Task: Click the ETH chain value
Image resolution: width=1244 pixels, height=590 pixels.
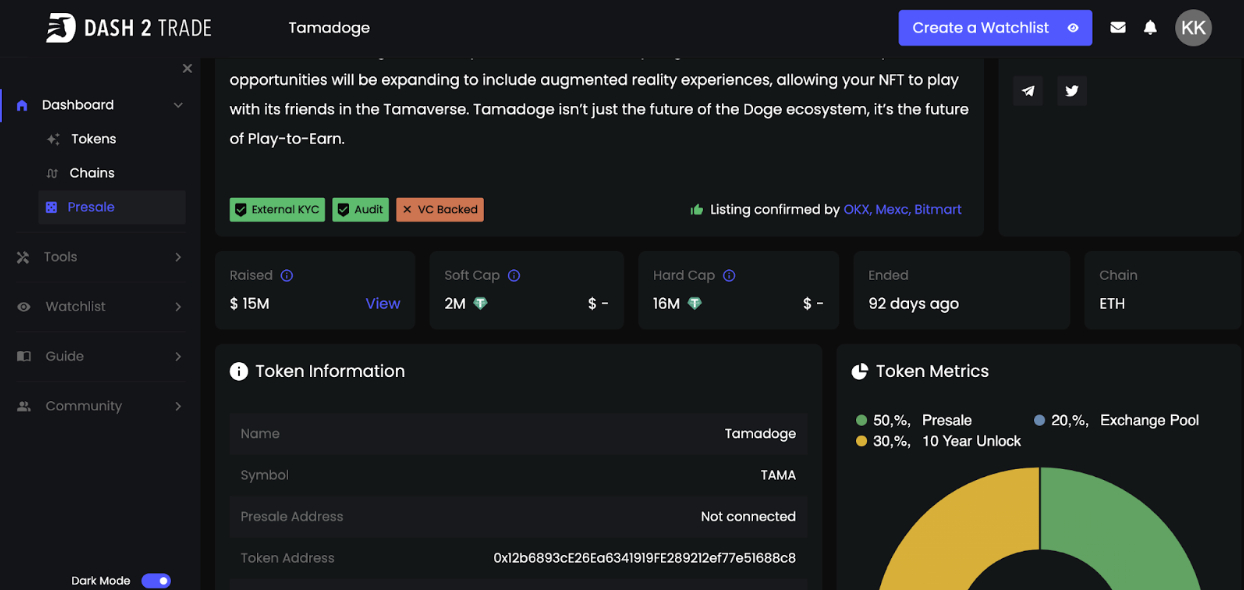Action: click(1112, 303)
